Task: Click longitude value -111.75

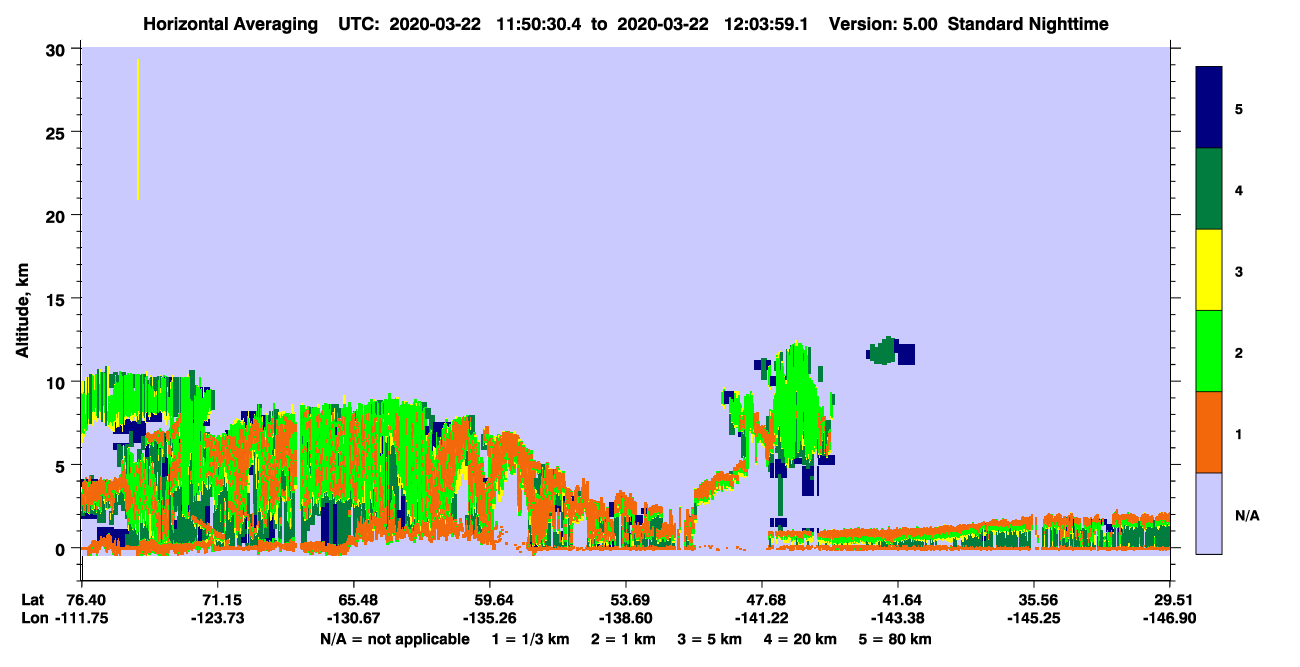Action: click(x=80, y=618)
